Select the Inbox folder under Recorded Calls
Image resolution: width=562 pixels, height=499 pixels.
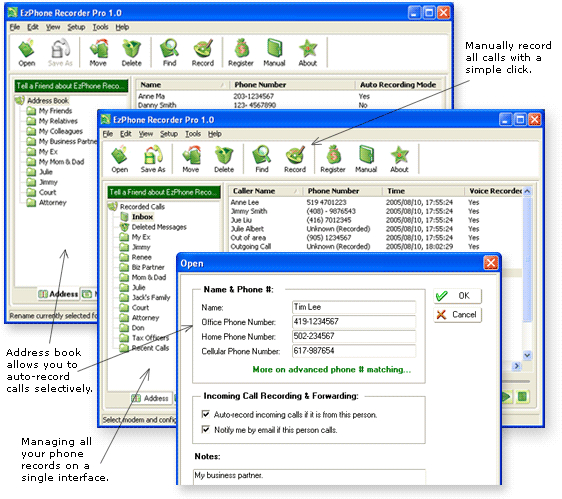(142, 217)
